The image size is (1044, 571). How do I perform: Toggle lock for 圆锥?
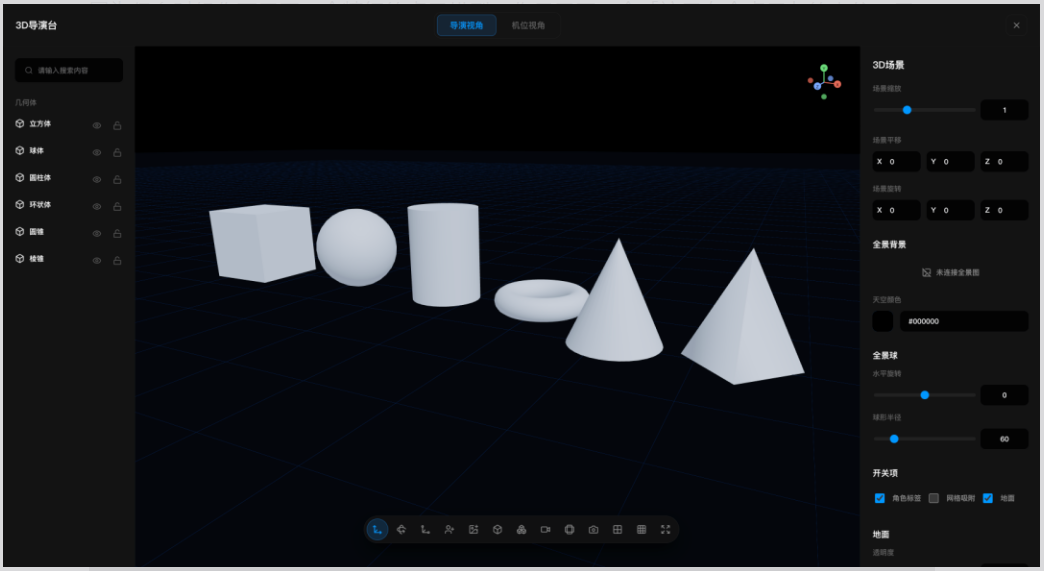tap(117, 234)
